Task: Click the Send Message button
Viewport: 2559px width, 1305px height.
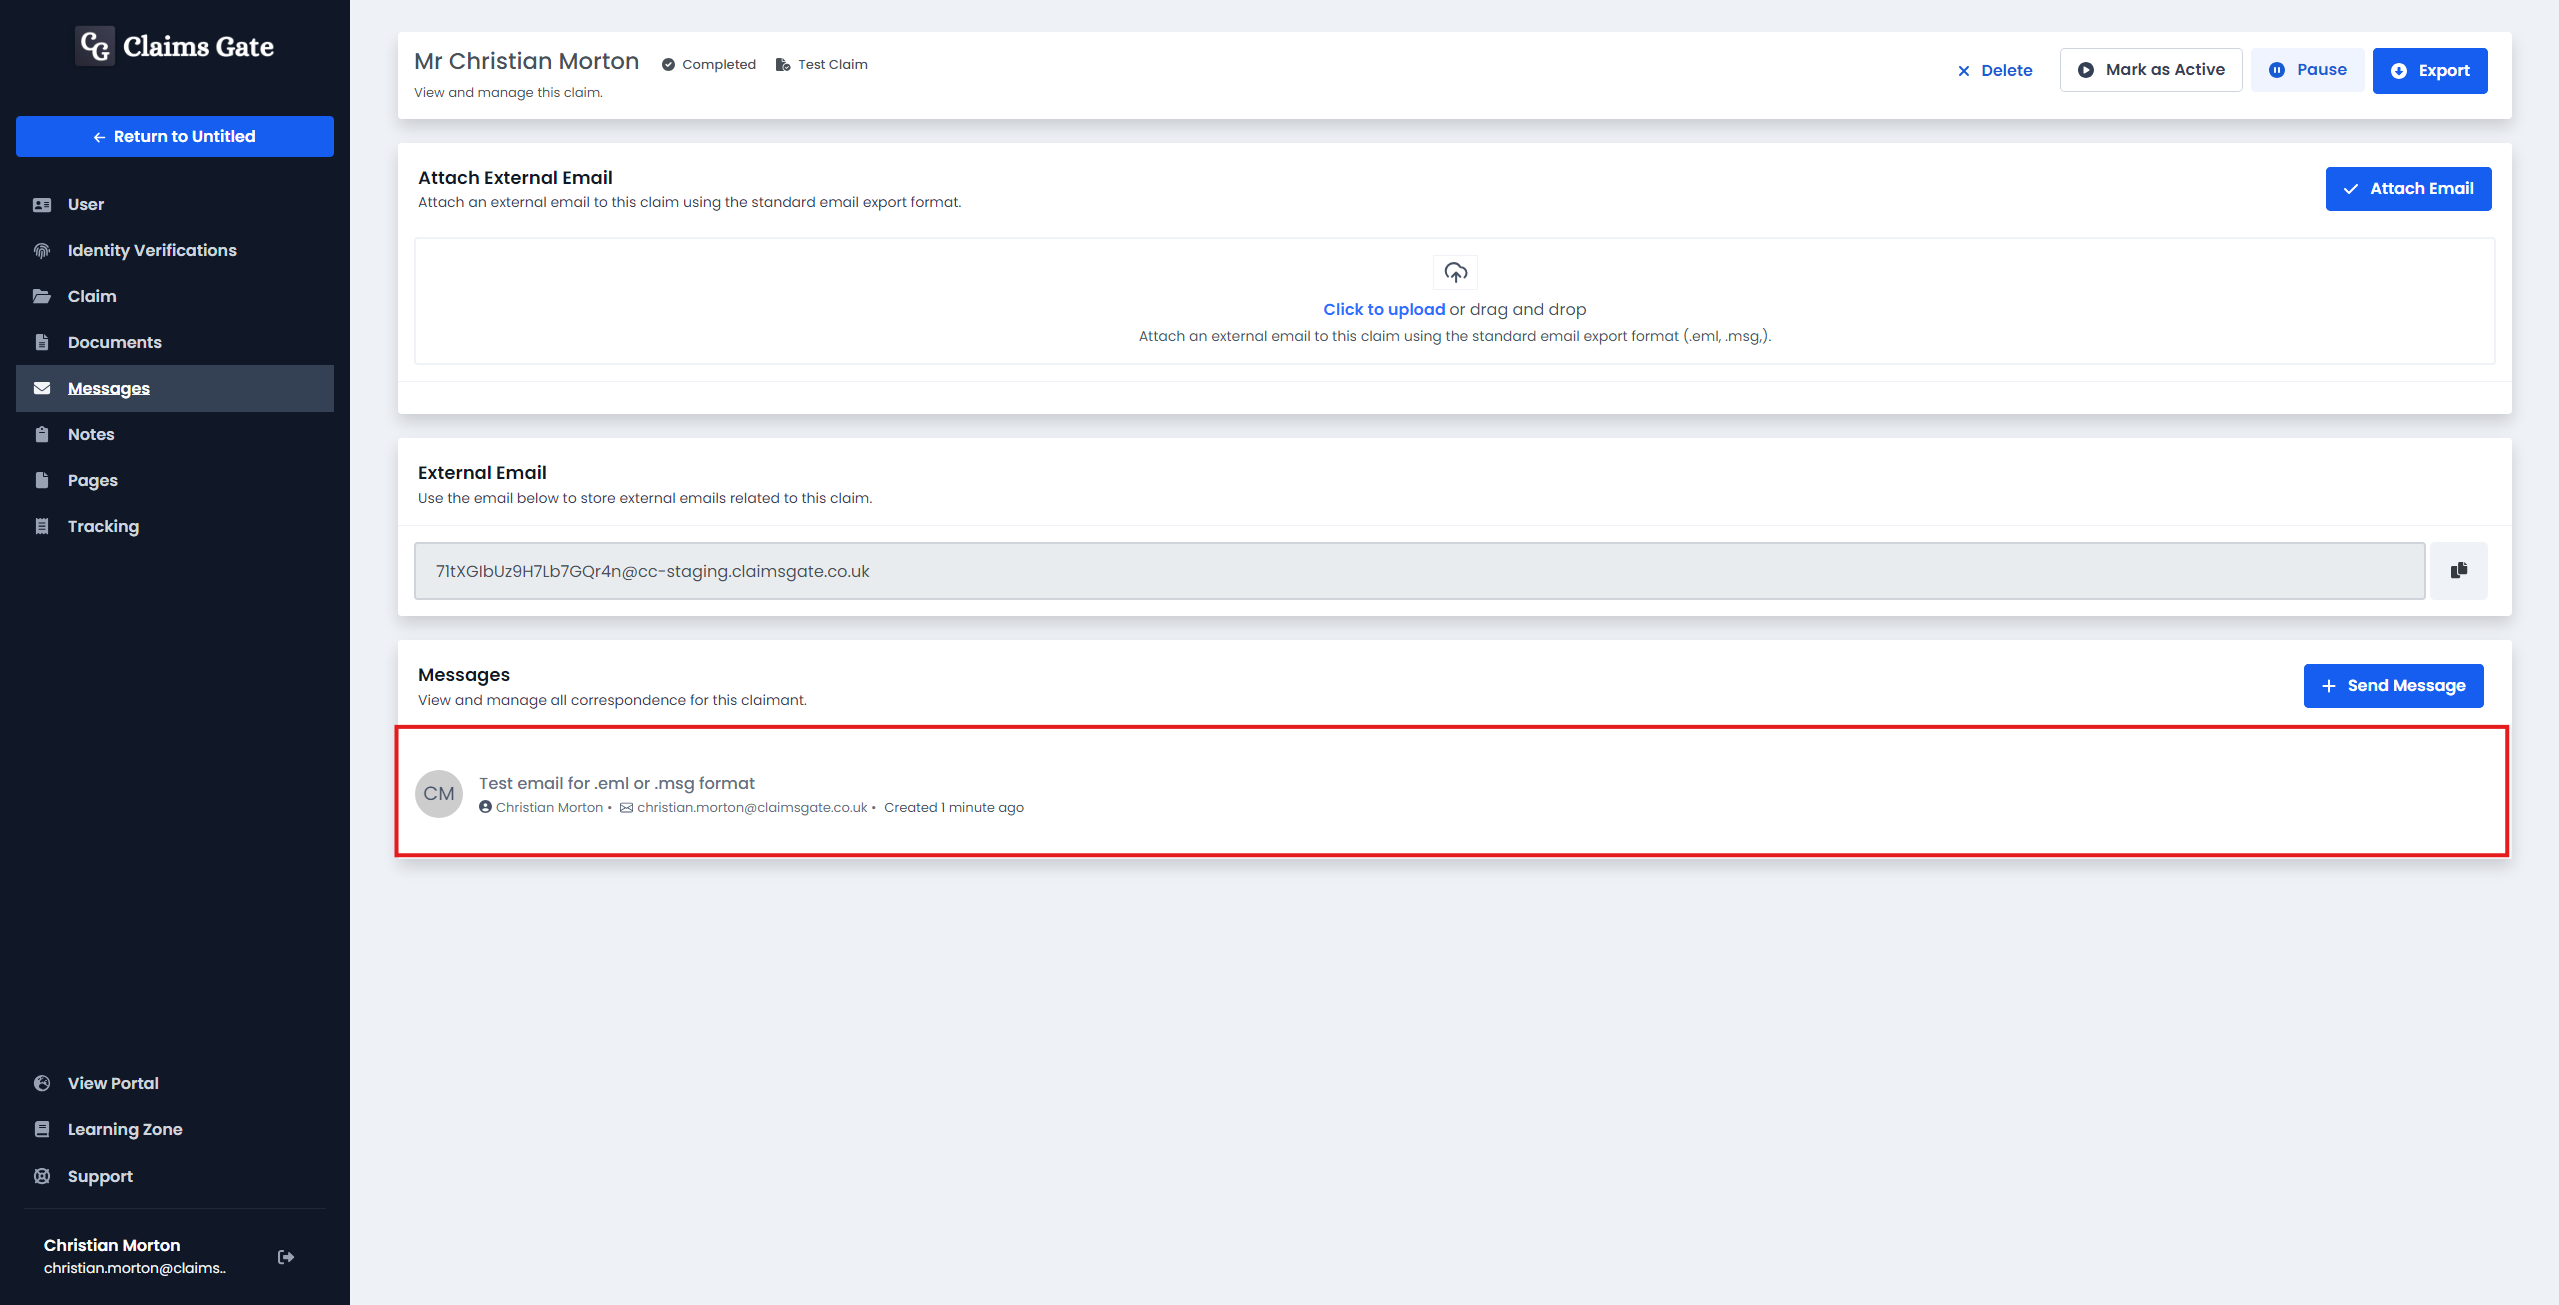Action: click(2398, 684)
